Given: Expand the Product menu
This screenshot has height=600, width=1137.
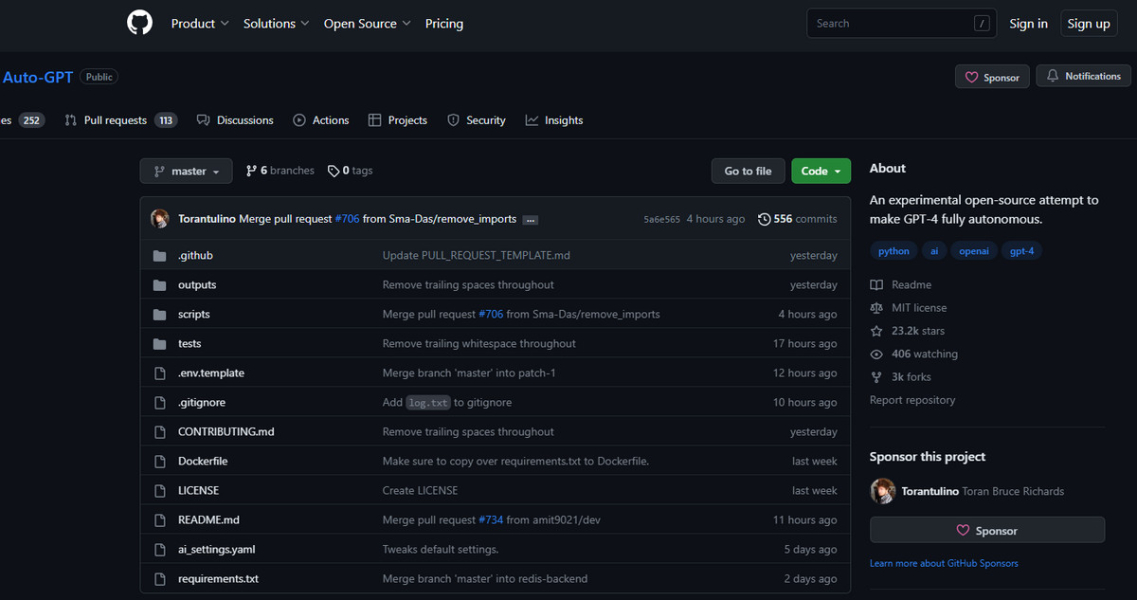Looking at the screenshot, I should [199, 24].
